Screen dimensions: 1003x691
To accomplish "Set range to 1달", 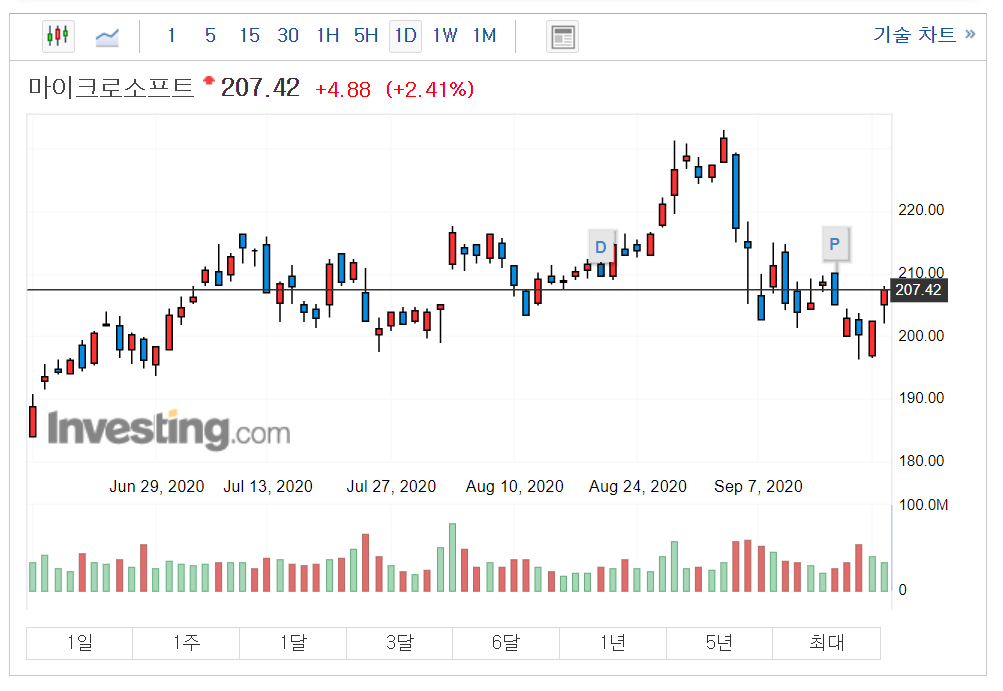I will pos(293,642).
